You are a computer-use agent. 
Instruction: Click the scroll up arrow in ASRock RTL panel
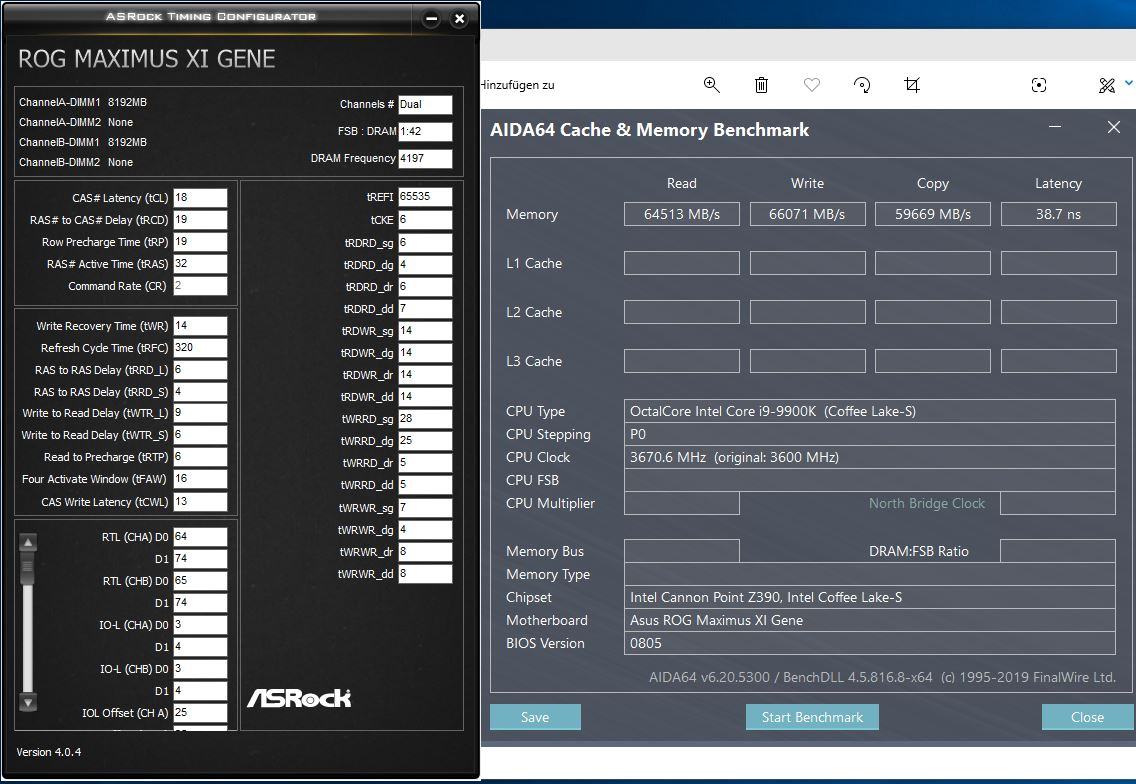tap(28, 542)
